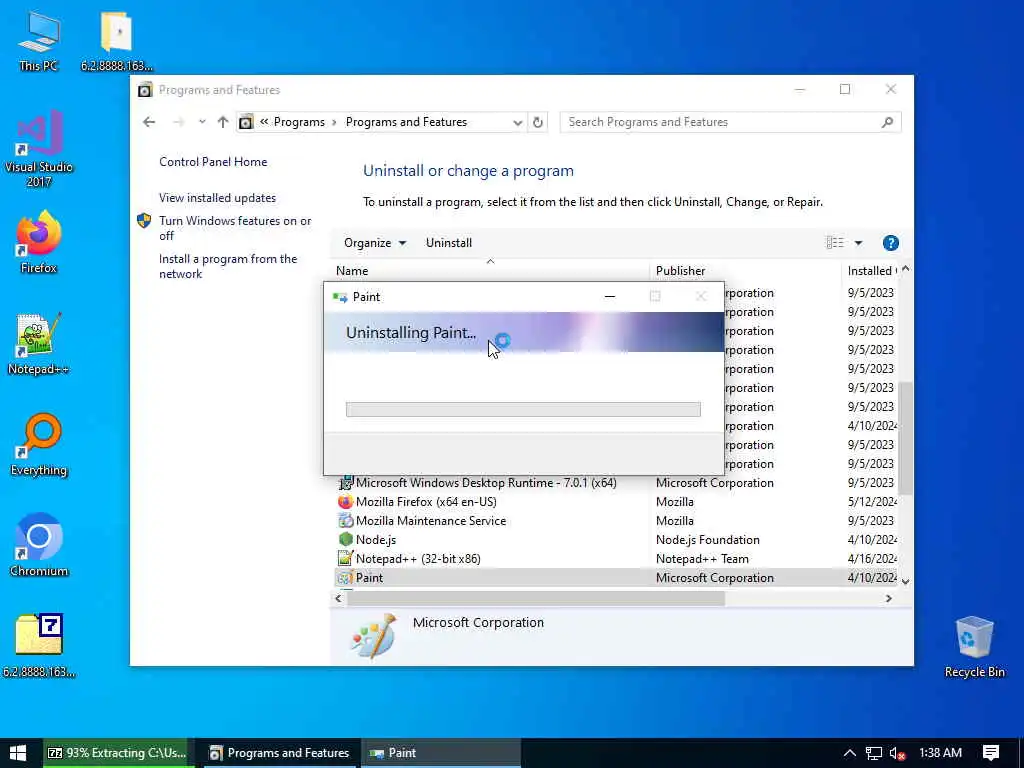This screenshot has width=1024, height=768.
Task: Click the search magnifier icon
Action: tap(887, 122)
